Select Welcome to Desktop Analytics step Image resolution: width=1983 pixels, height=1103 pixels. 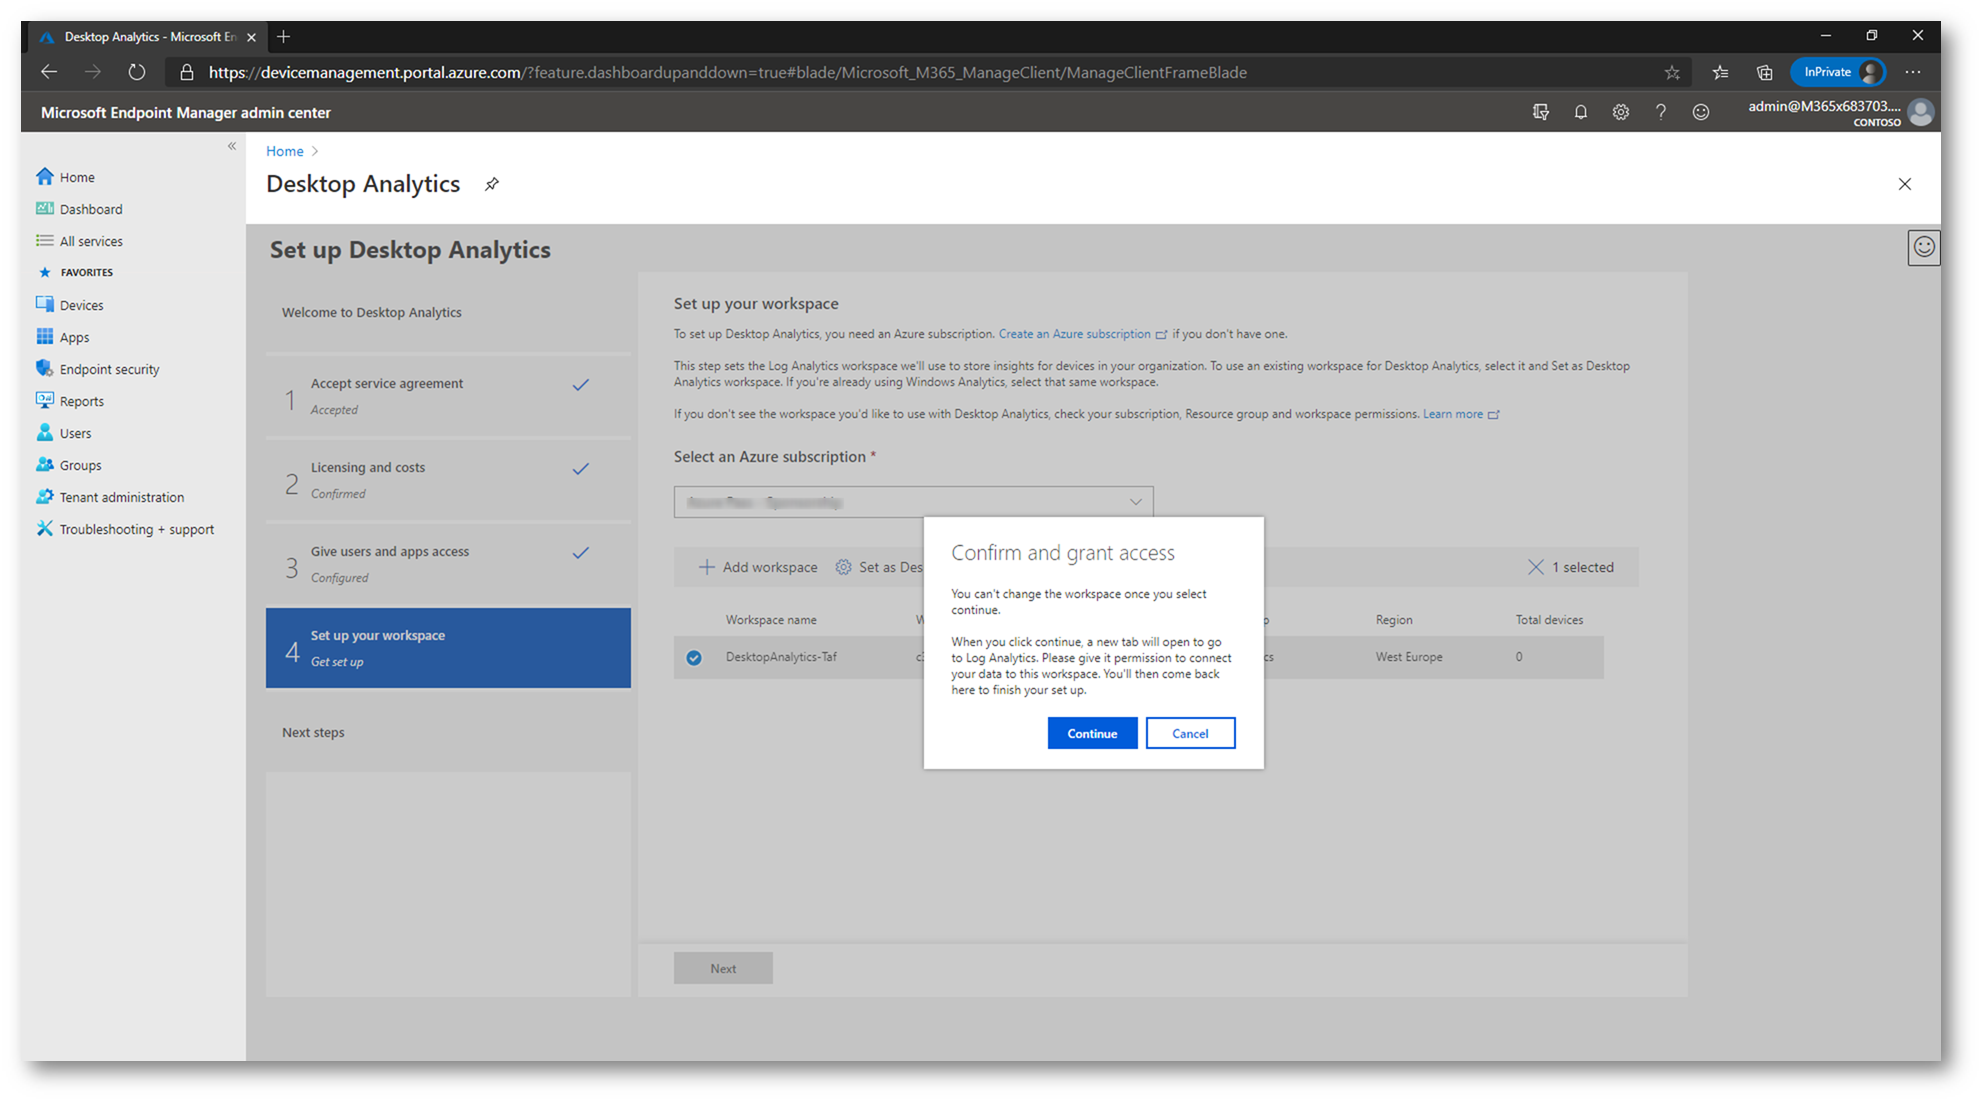pyautogui.click(x=448, y=312)
